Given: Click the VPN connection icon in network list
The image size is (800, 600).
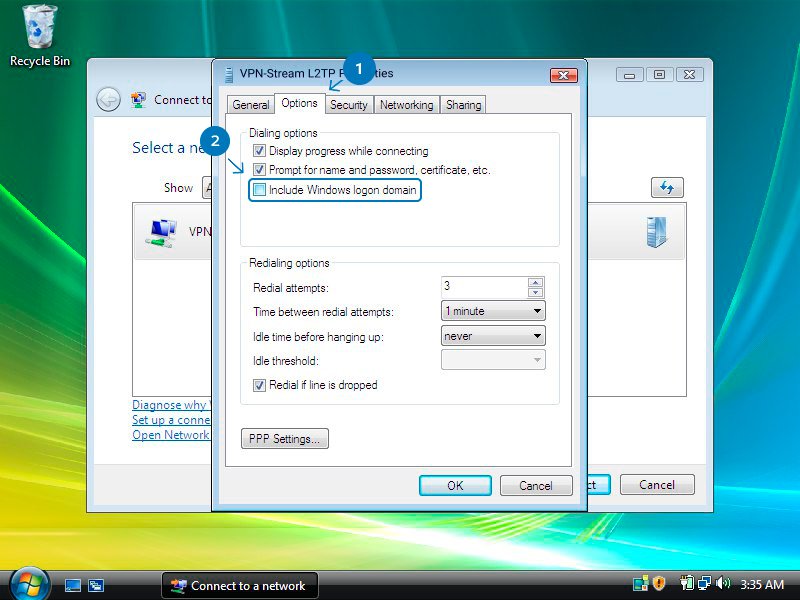Looking at the screenshot, I should [161, 233].
